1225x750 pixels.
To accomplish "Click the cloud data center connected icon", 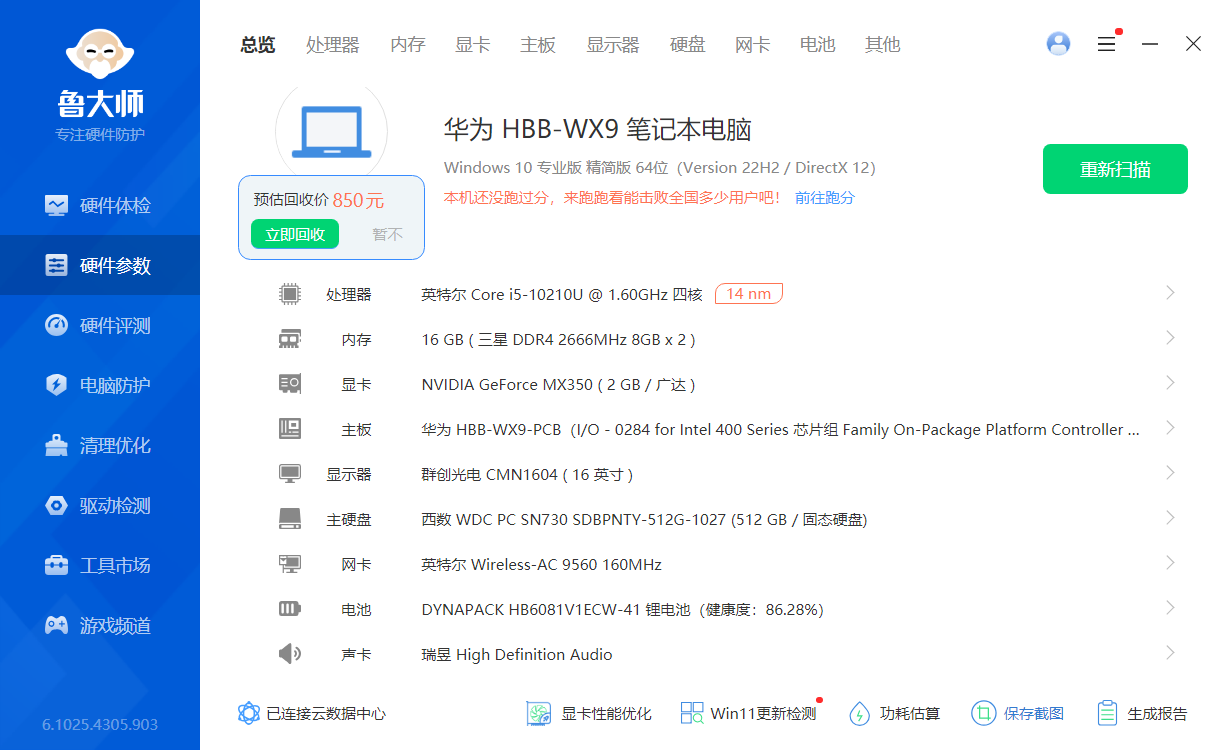I will pos(249,713).
